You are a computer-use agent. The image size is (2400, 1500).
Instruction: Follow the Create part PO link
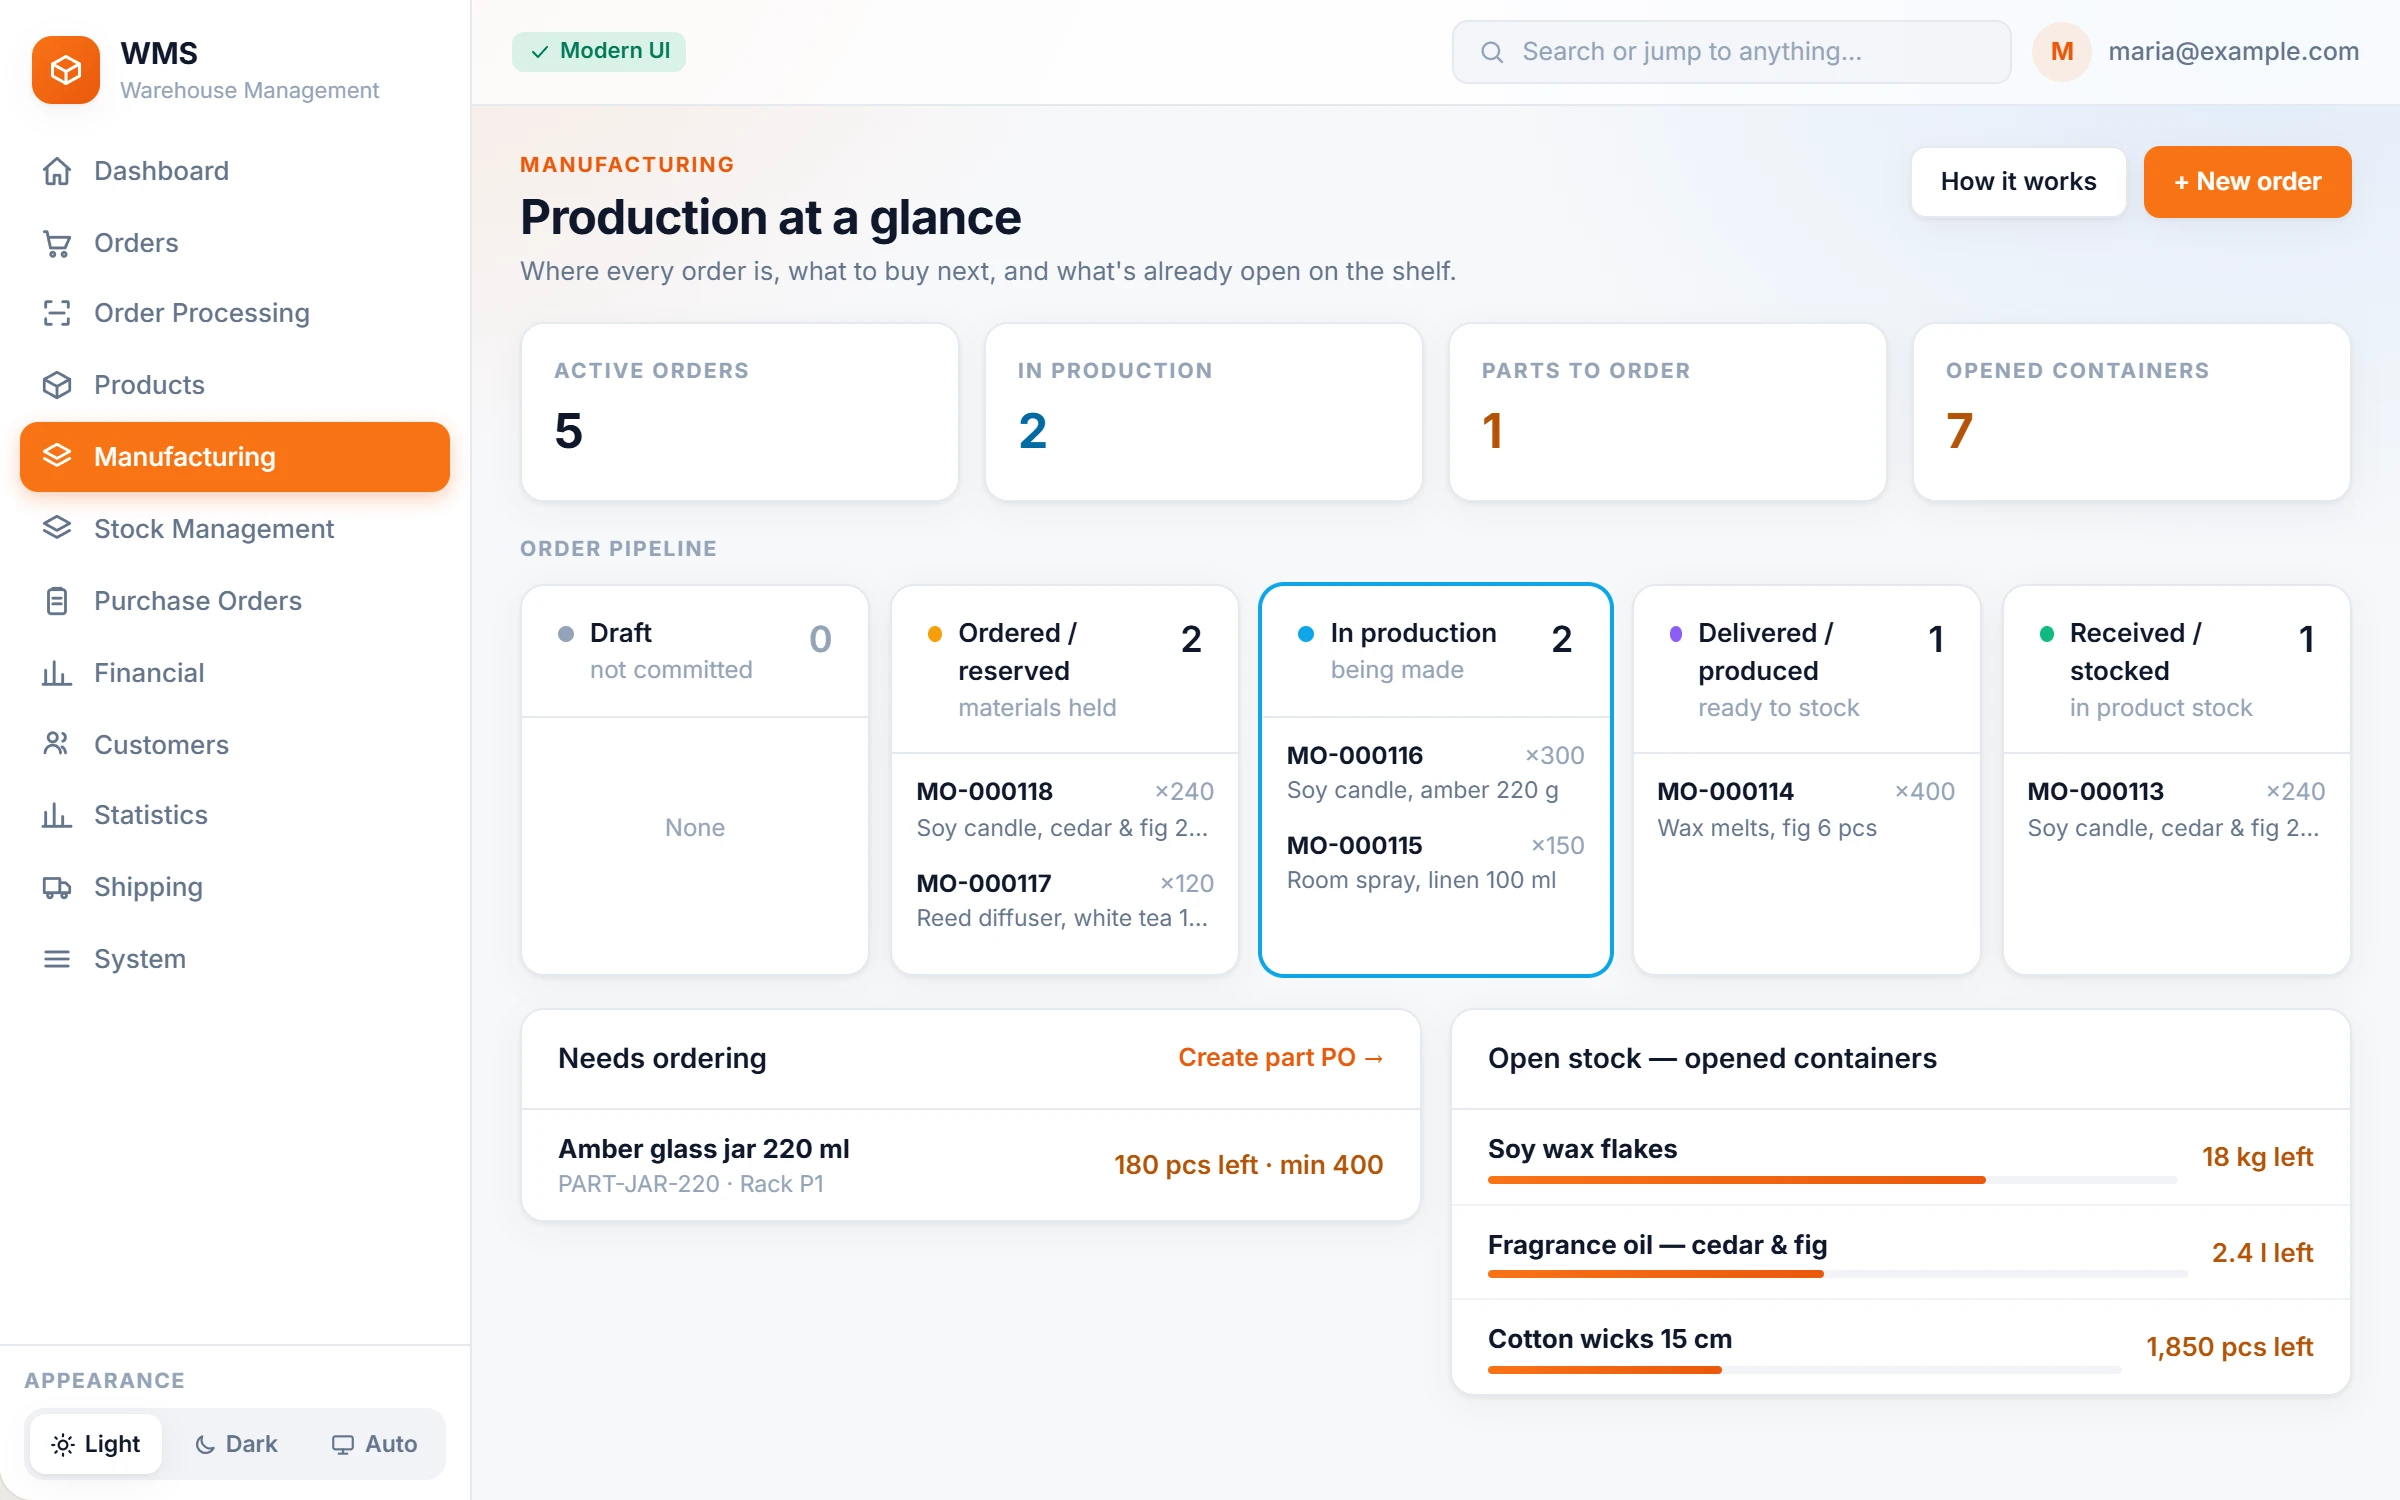[x=1281, y=1057]
